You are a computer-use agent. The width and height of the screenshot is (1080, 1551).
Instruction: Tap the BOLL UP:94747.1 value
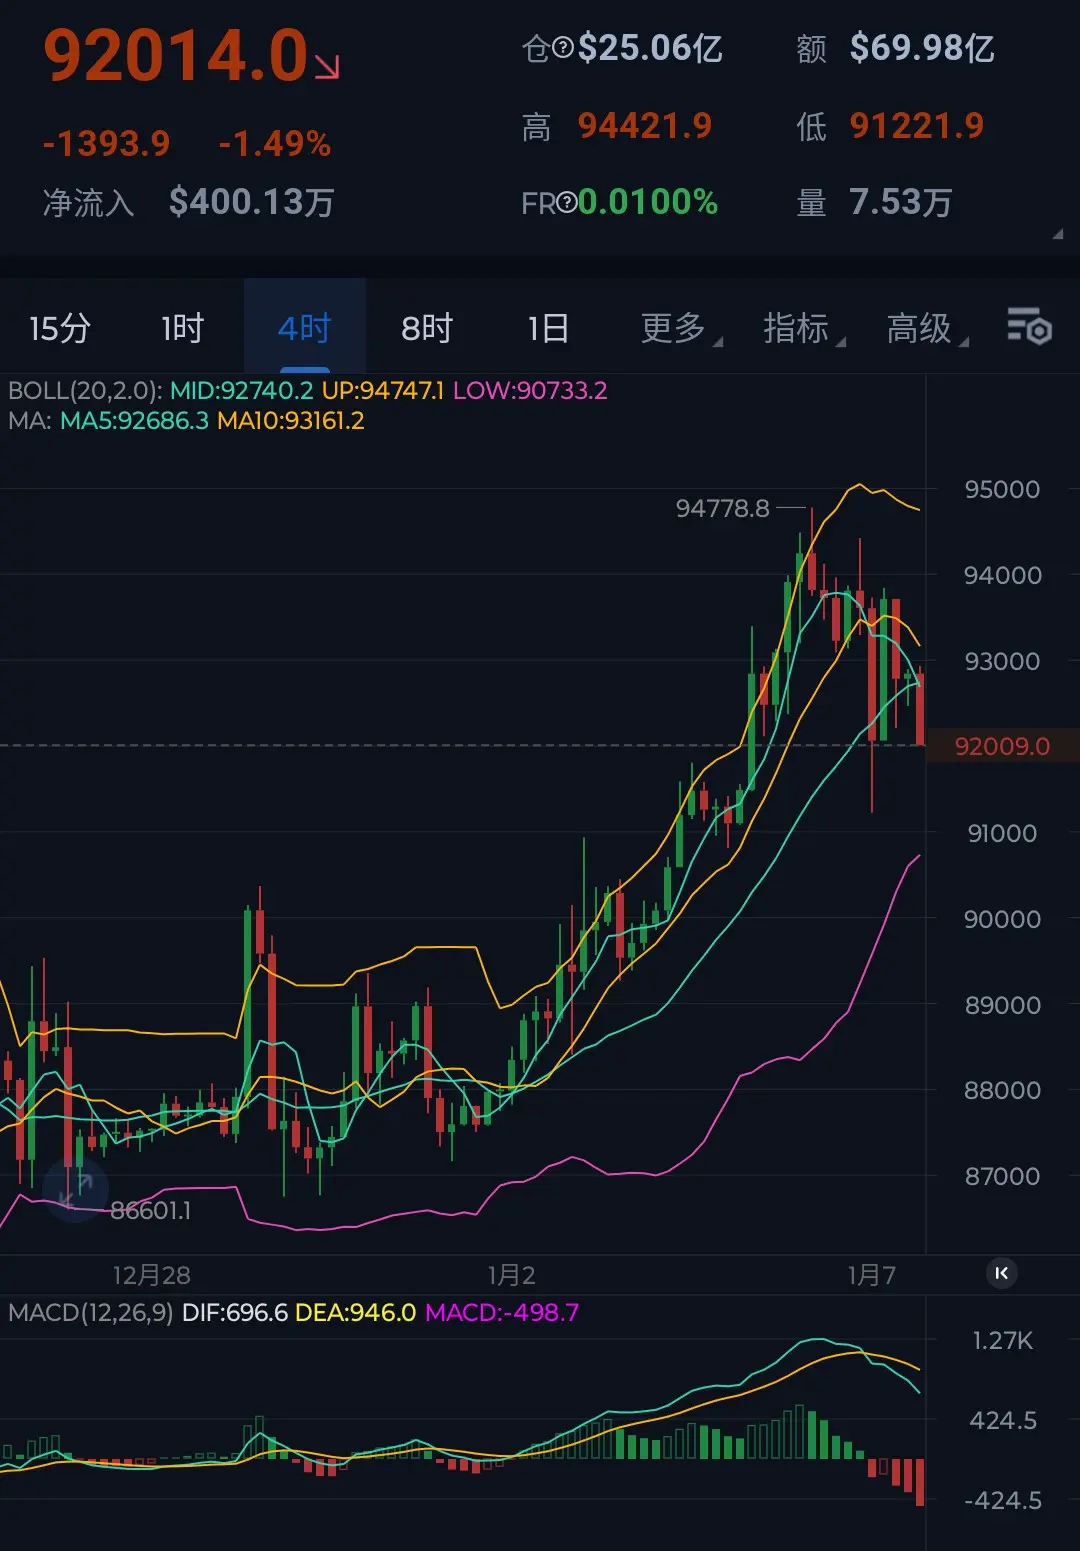coord(383,390)
